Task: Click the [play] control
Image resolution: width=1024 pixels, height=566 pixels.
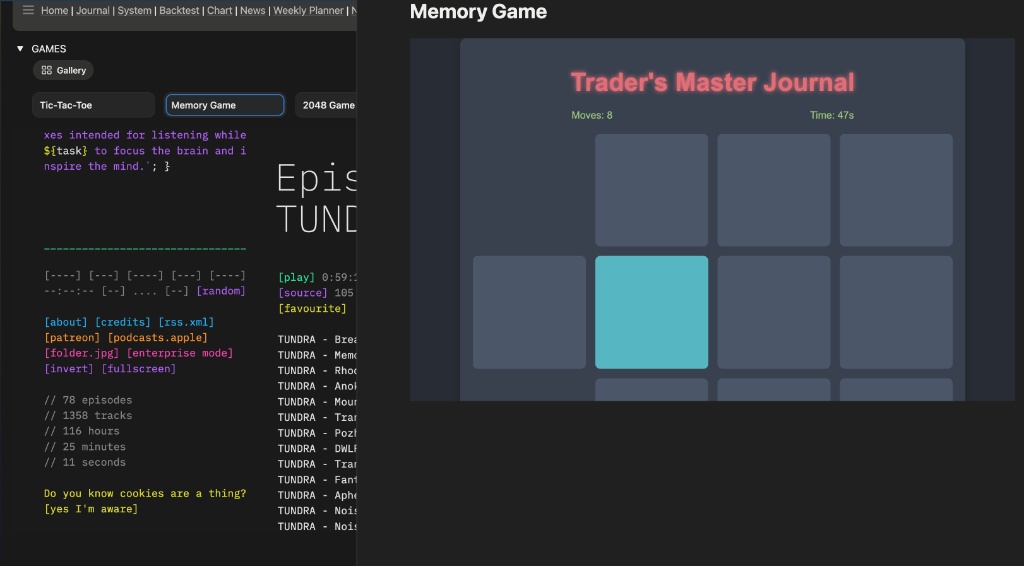Action: [296, 277]
